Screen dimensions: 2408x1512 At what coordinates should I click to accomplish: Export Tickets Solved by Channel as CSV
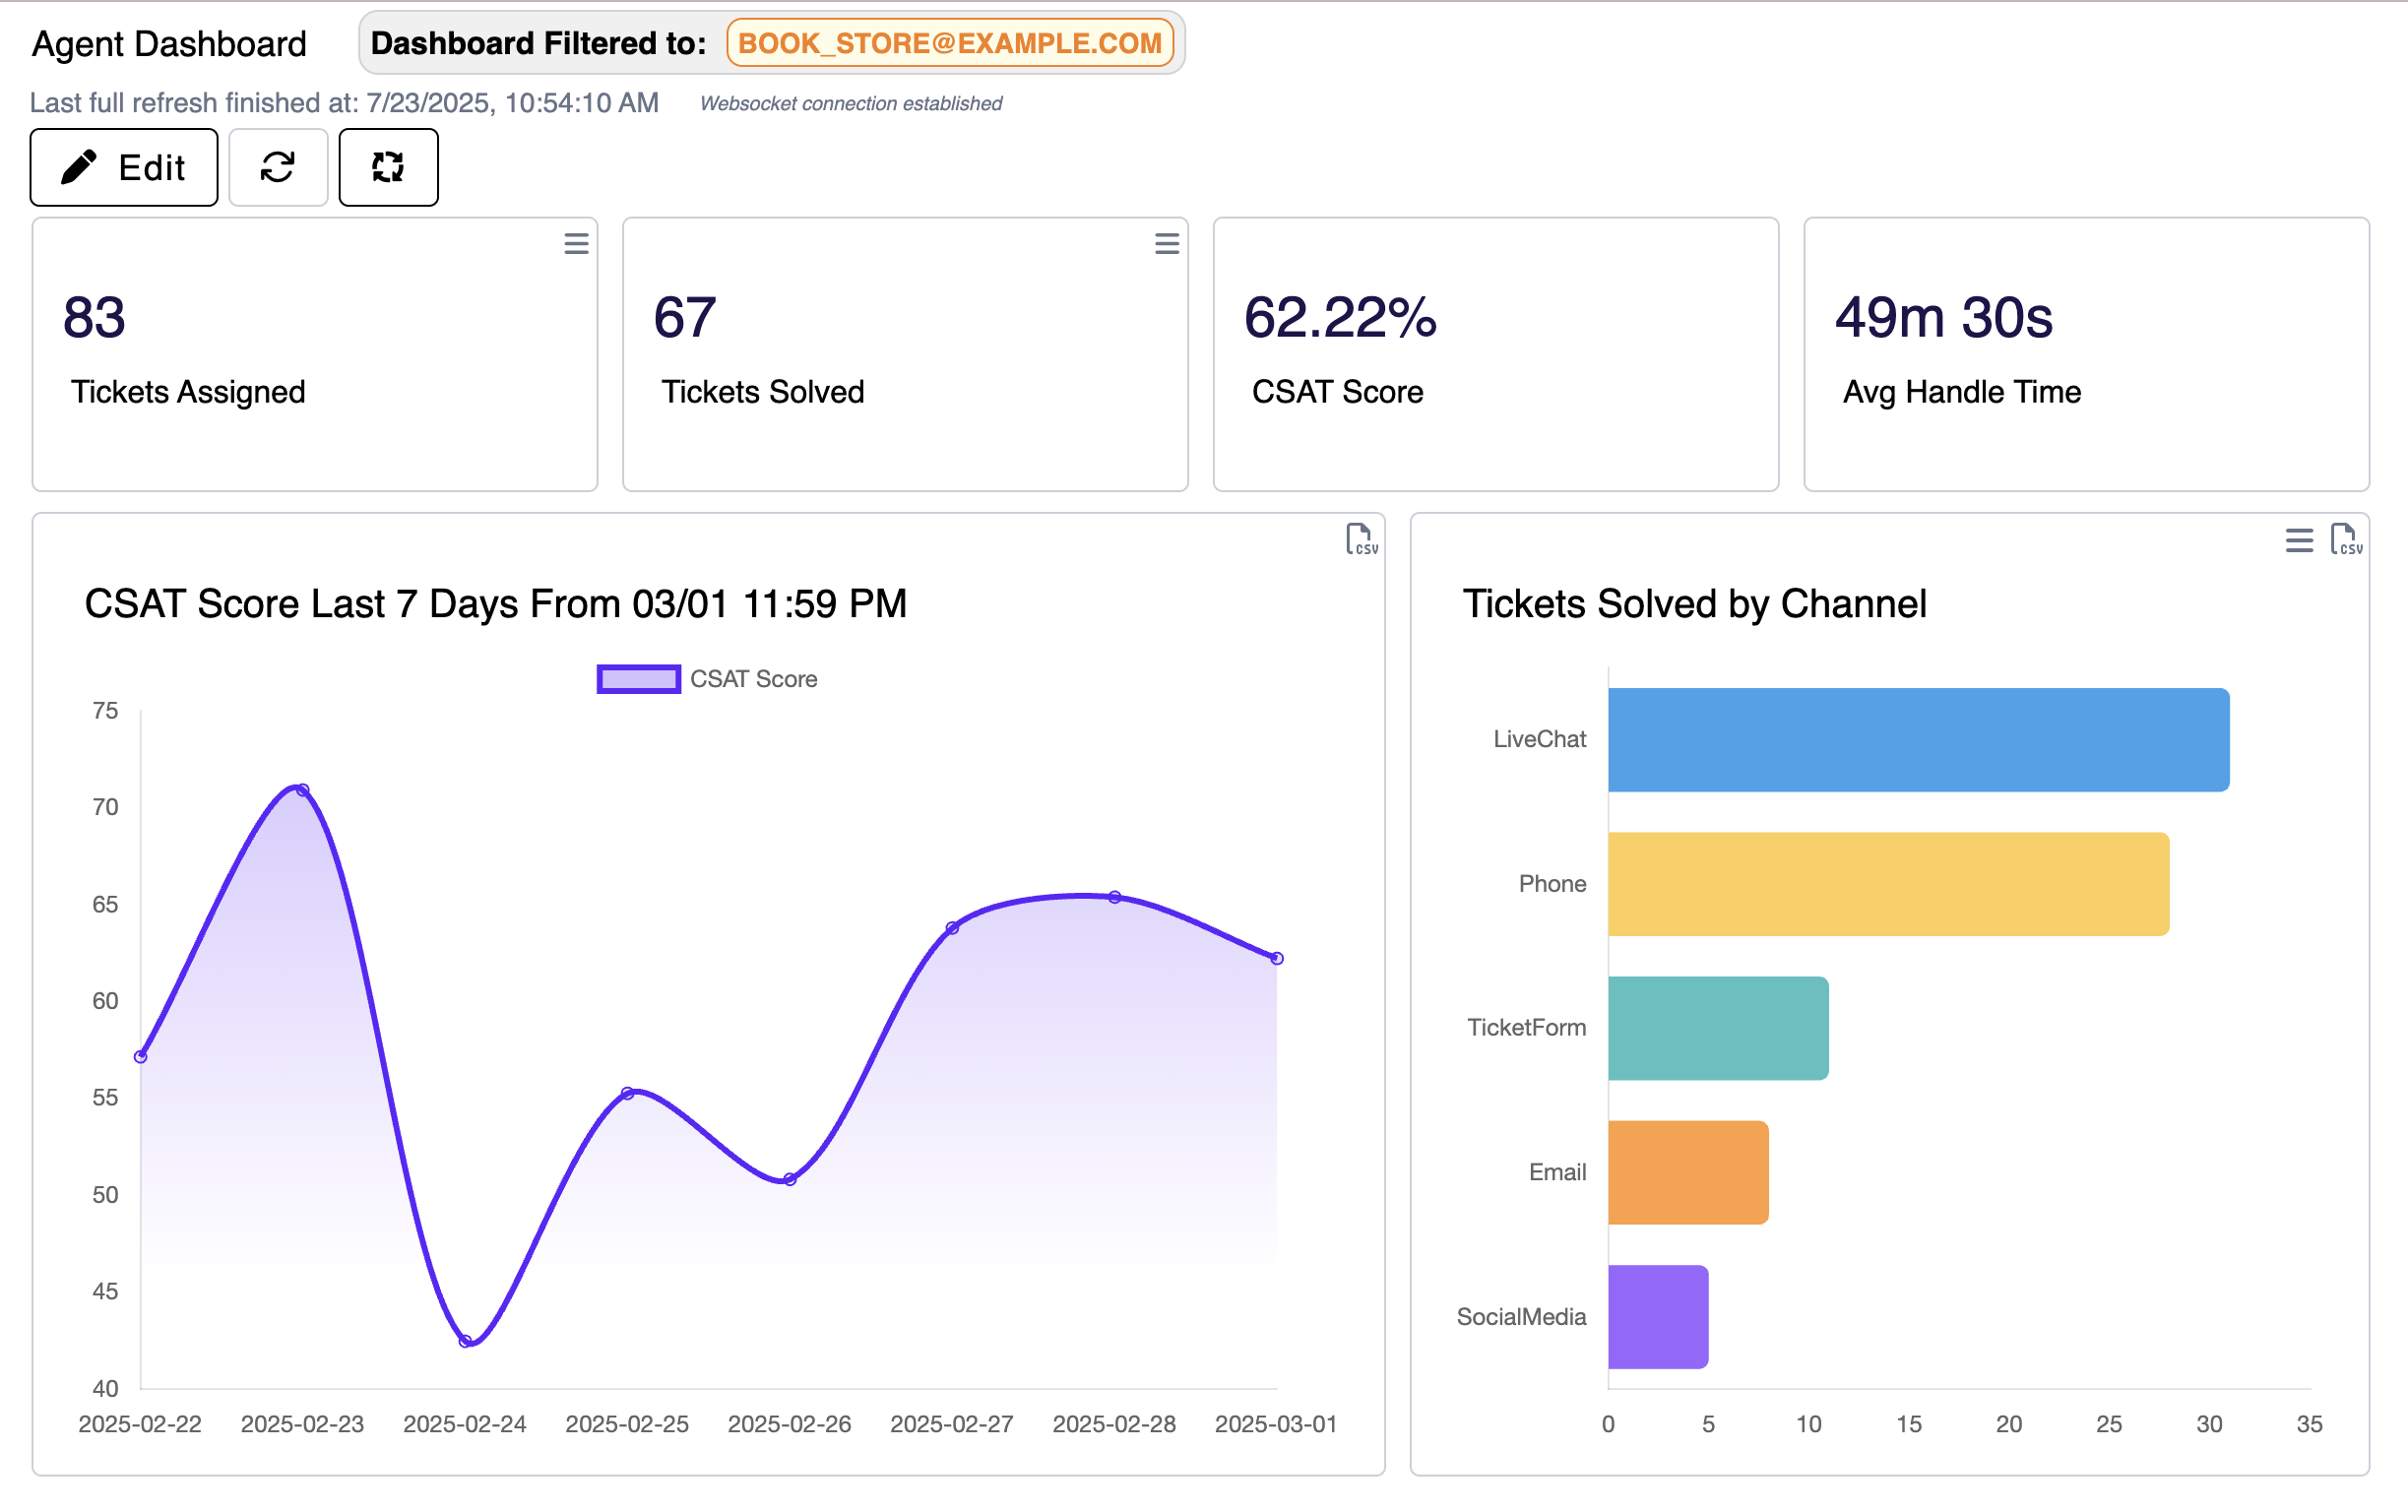(2345, 540)
